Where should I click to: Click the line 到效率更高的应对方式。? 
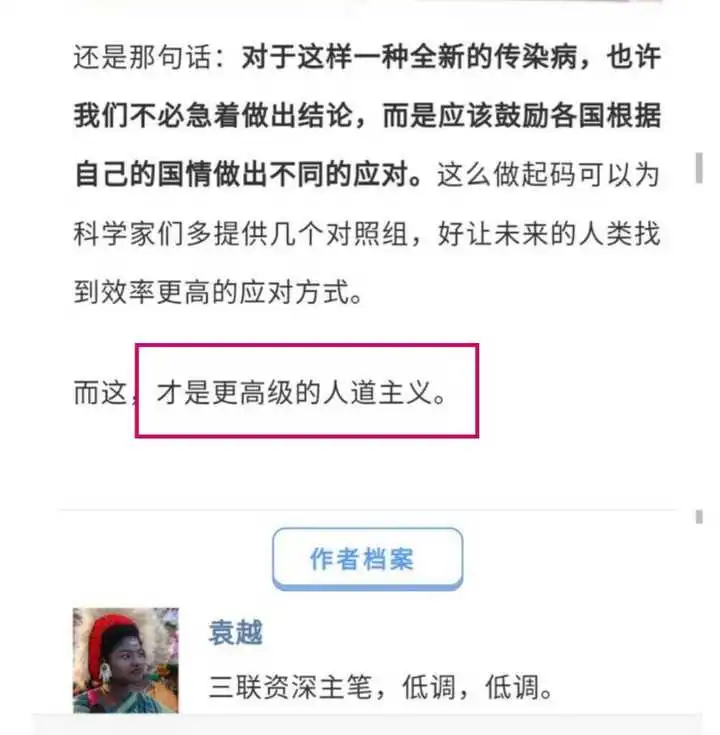pos(218,292)
